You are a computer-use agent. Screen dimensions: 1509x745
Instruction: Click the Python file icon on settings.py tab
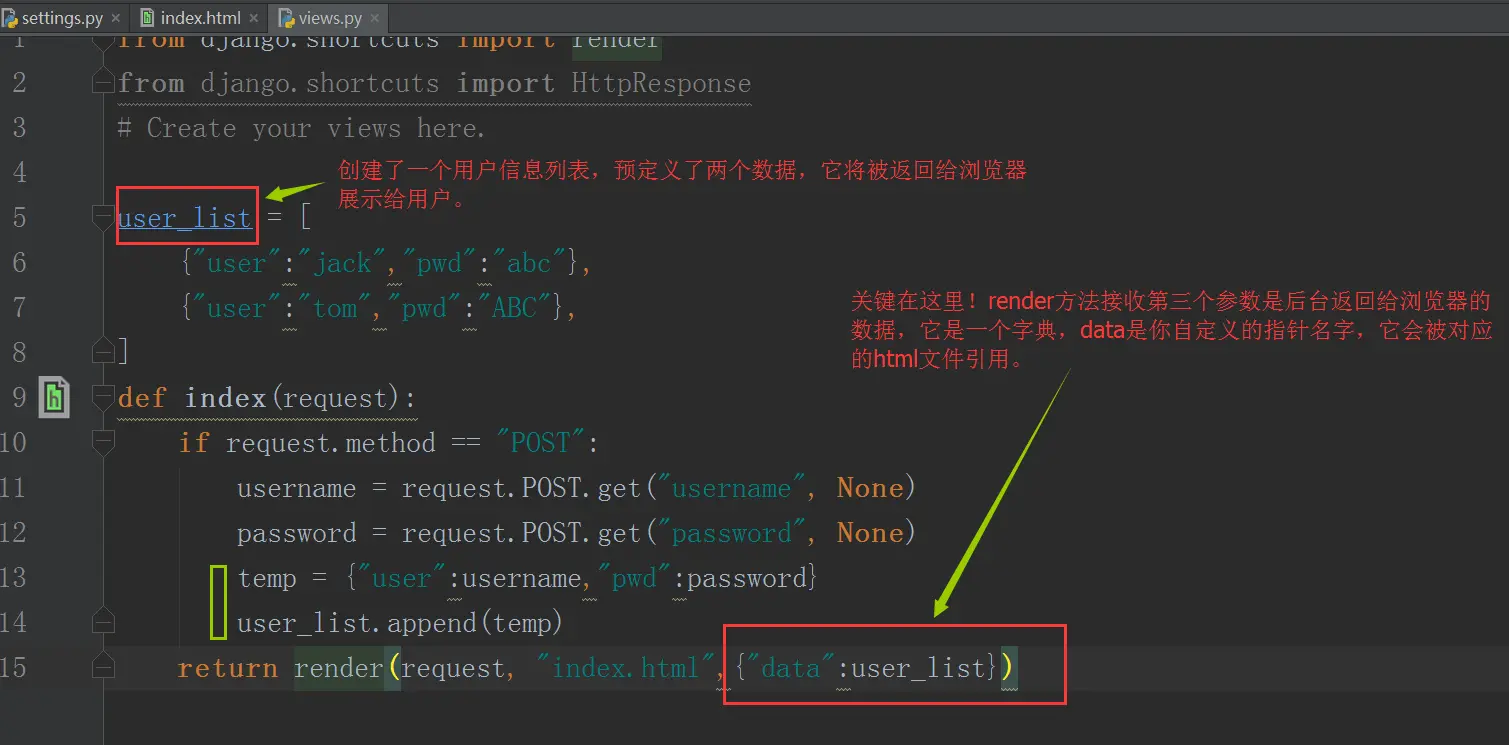[x=8, y=17]
